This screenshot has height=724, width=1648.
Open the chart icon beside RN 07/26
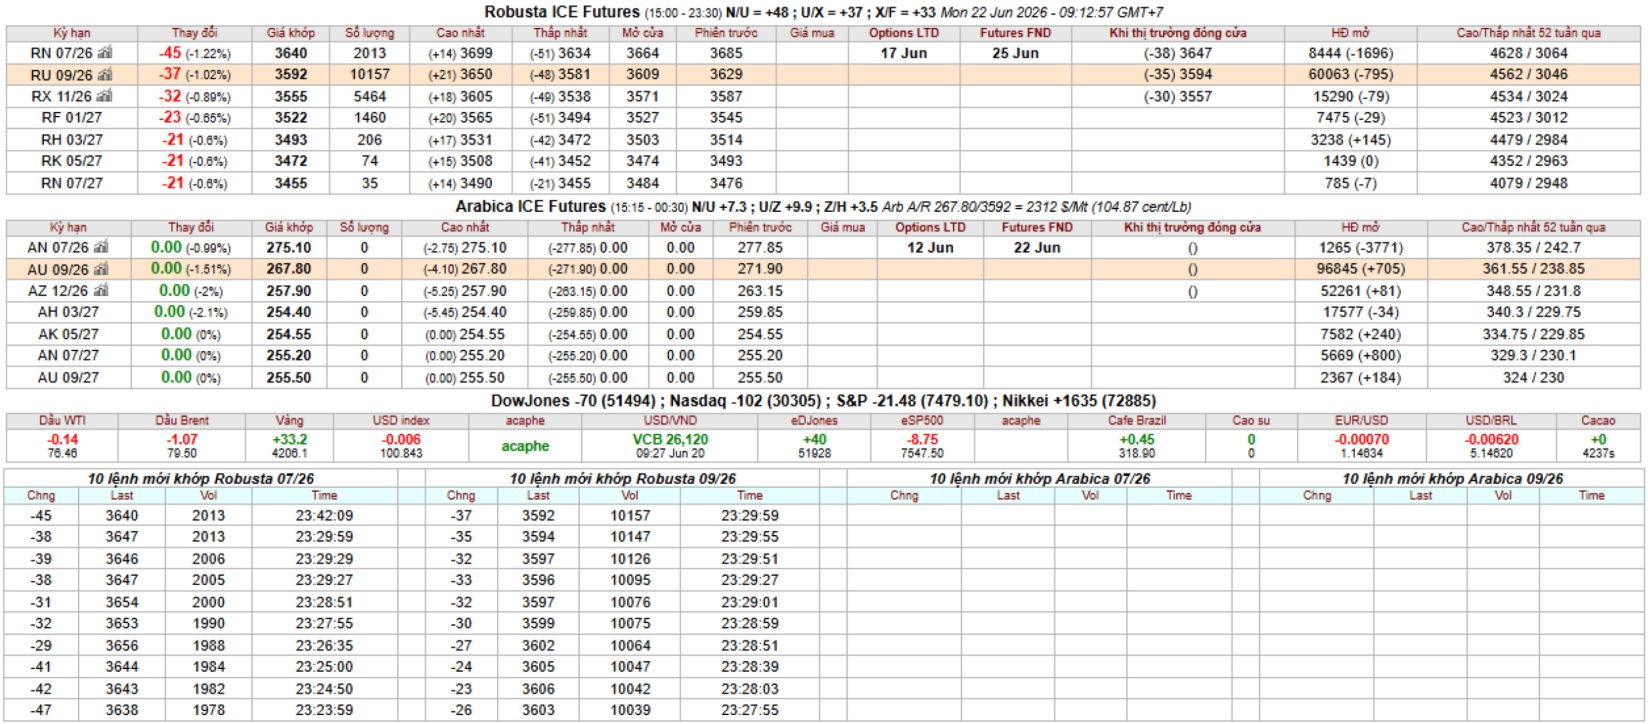105,53
